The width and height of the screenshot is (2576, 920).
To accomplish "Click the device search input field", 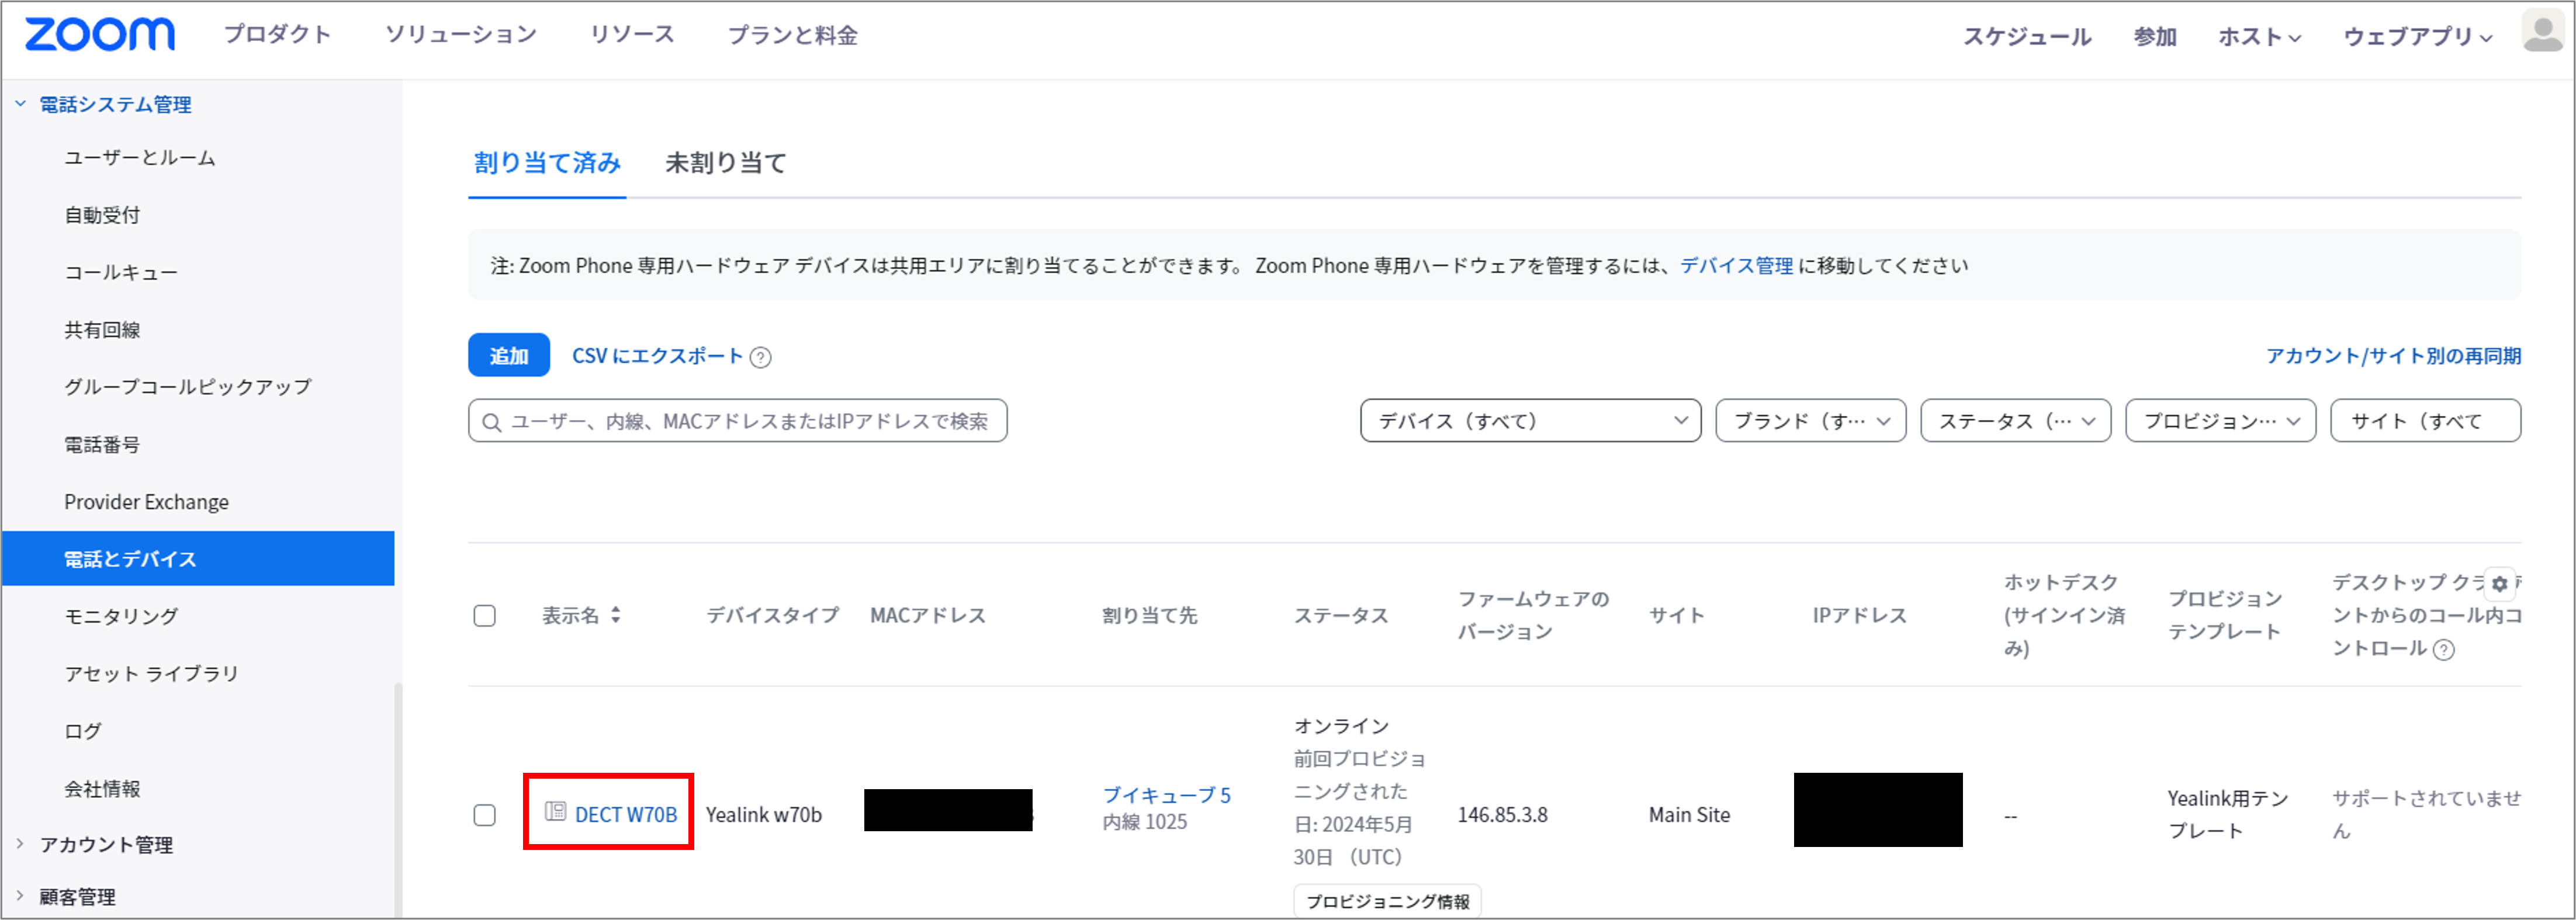I will (737, 421).
